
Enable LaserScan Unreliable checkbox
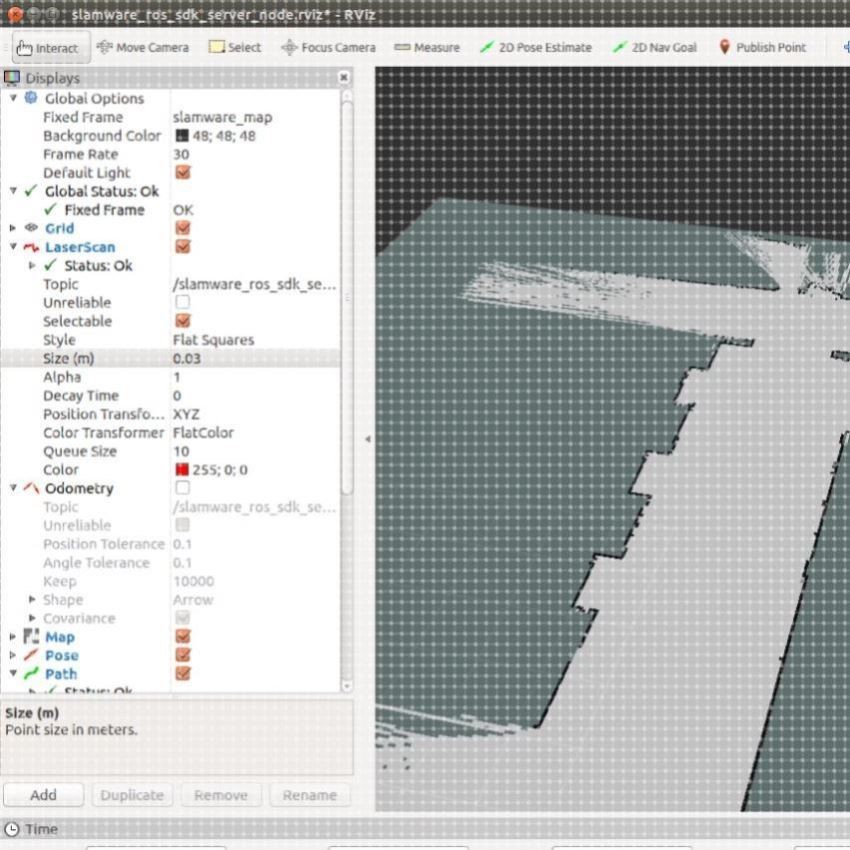click(x=183, y=302)
